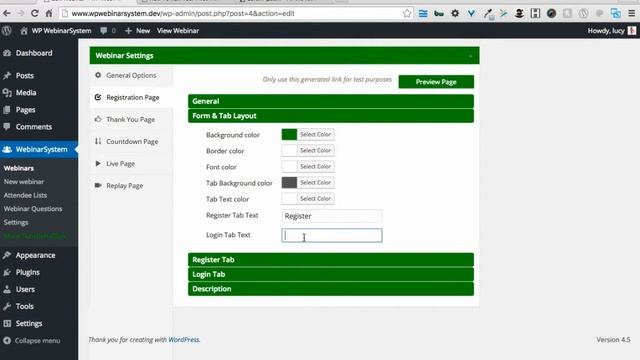Open Webinar Questions submenu link

[33, 209]
